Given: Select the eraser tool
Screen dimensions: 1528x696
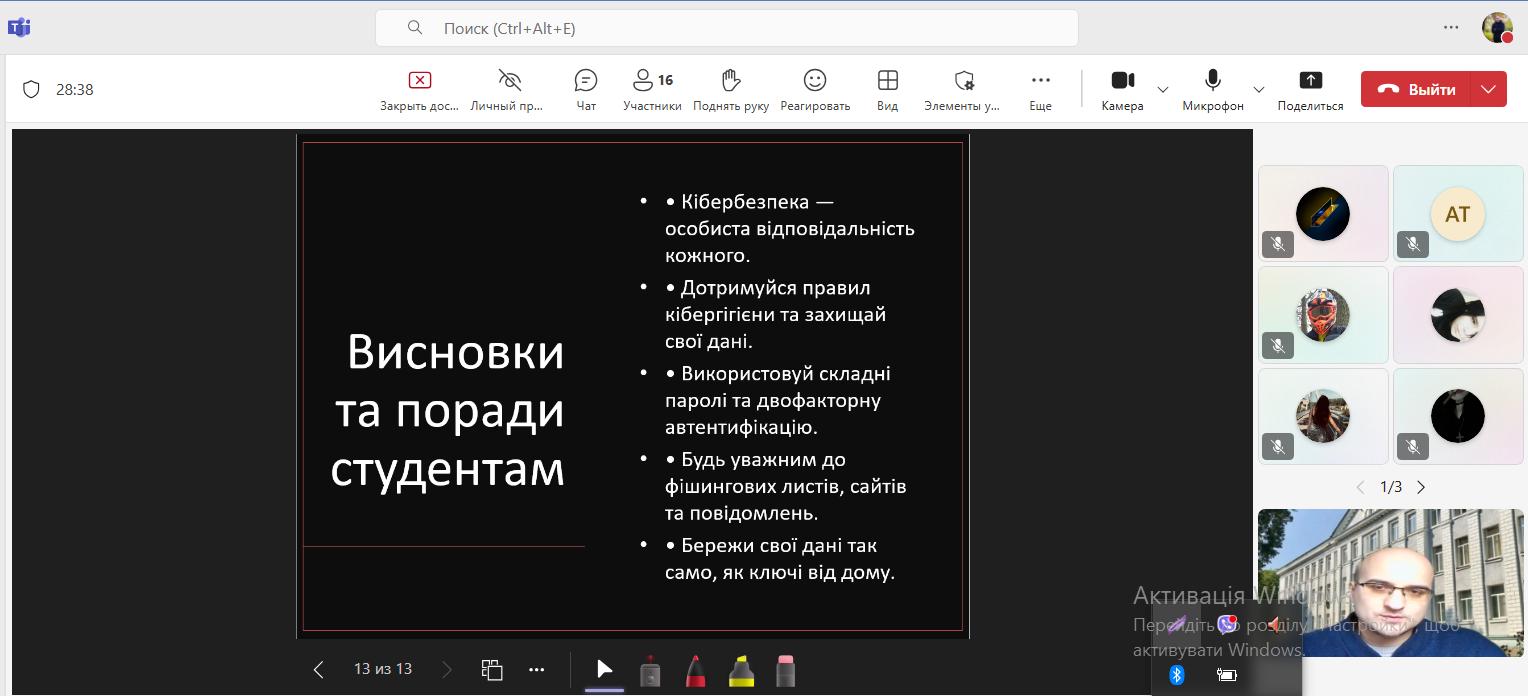Looking at the screenshot, I should click(785, 671).
